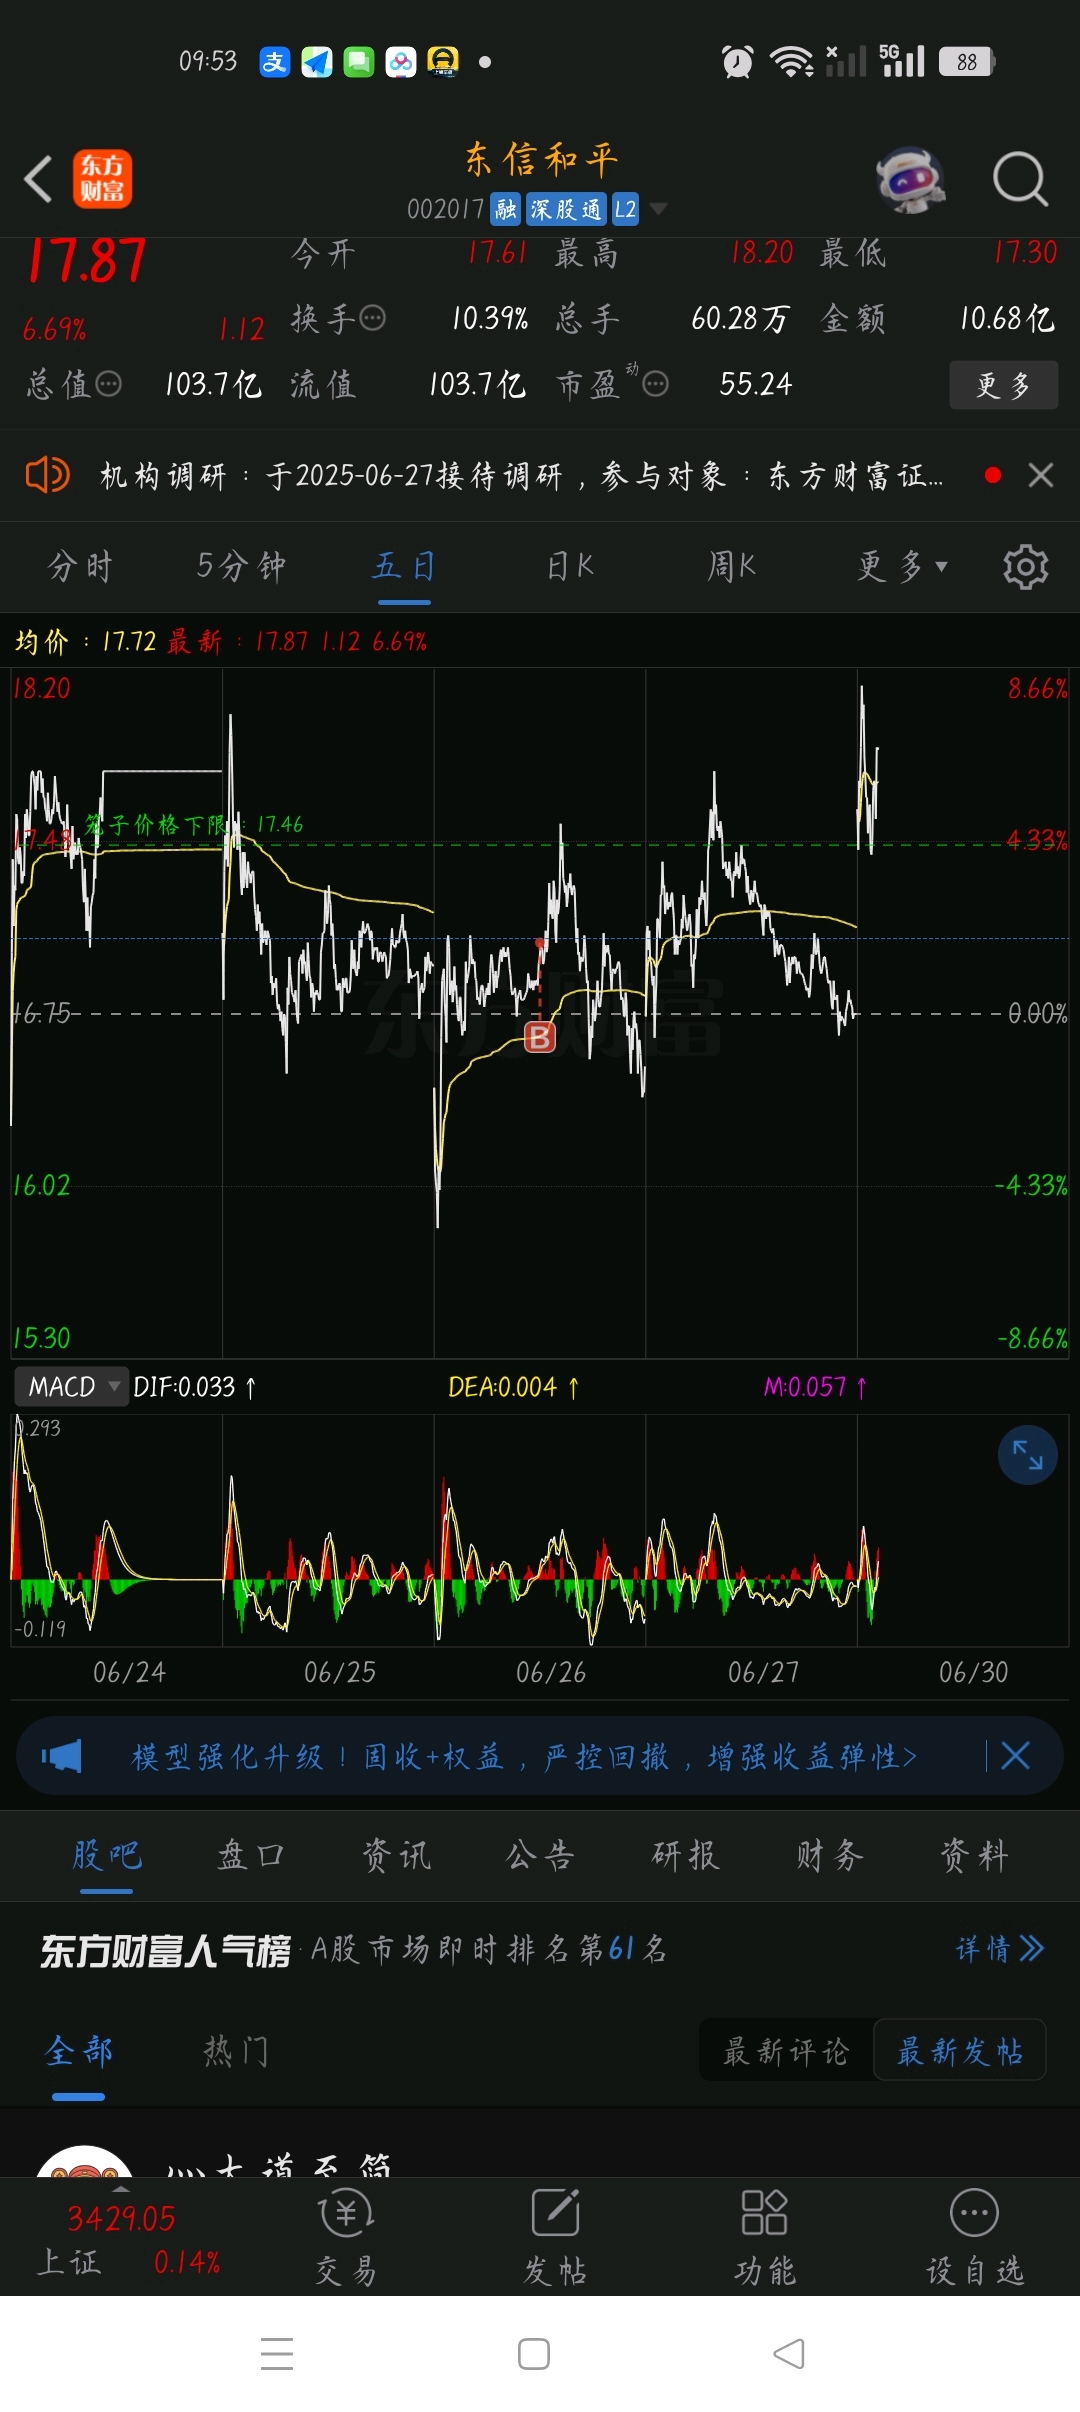Tap Android back triangle button
The width and height of the screenshot is (1080, 2412).
[x=789, y=2354]
